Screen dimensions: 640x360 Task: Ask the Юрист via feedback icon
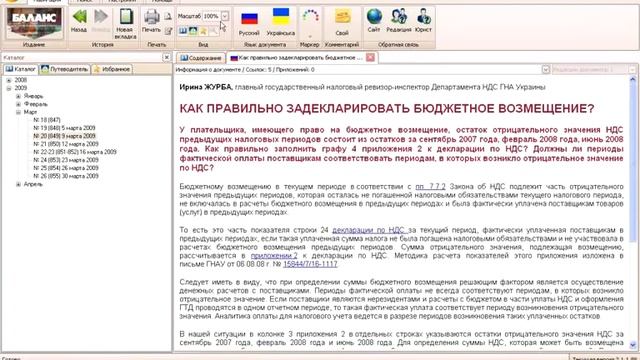[x=424, y=17]
